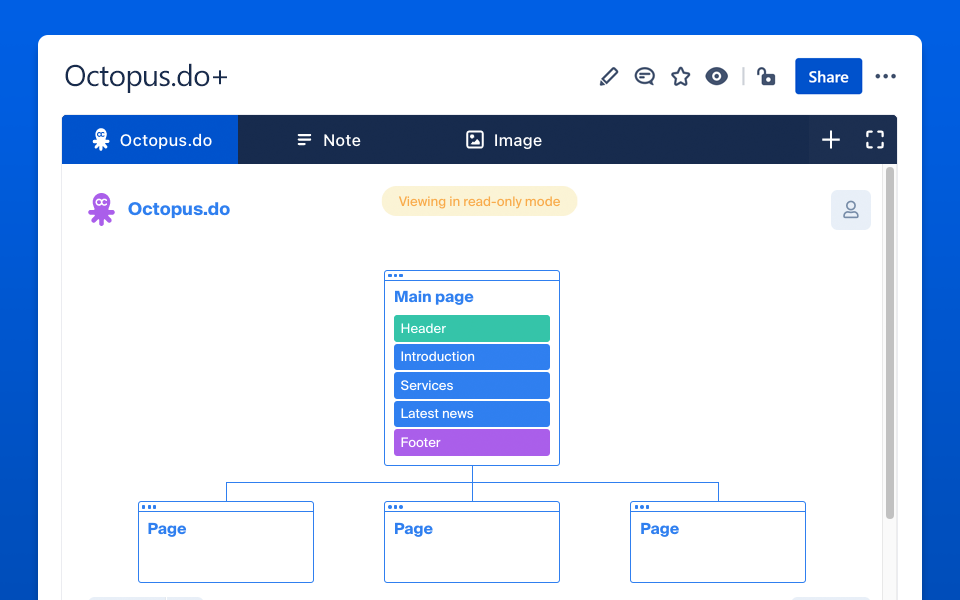Select the Latest news block

coord(472,414)
